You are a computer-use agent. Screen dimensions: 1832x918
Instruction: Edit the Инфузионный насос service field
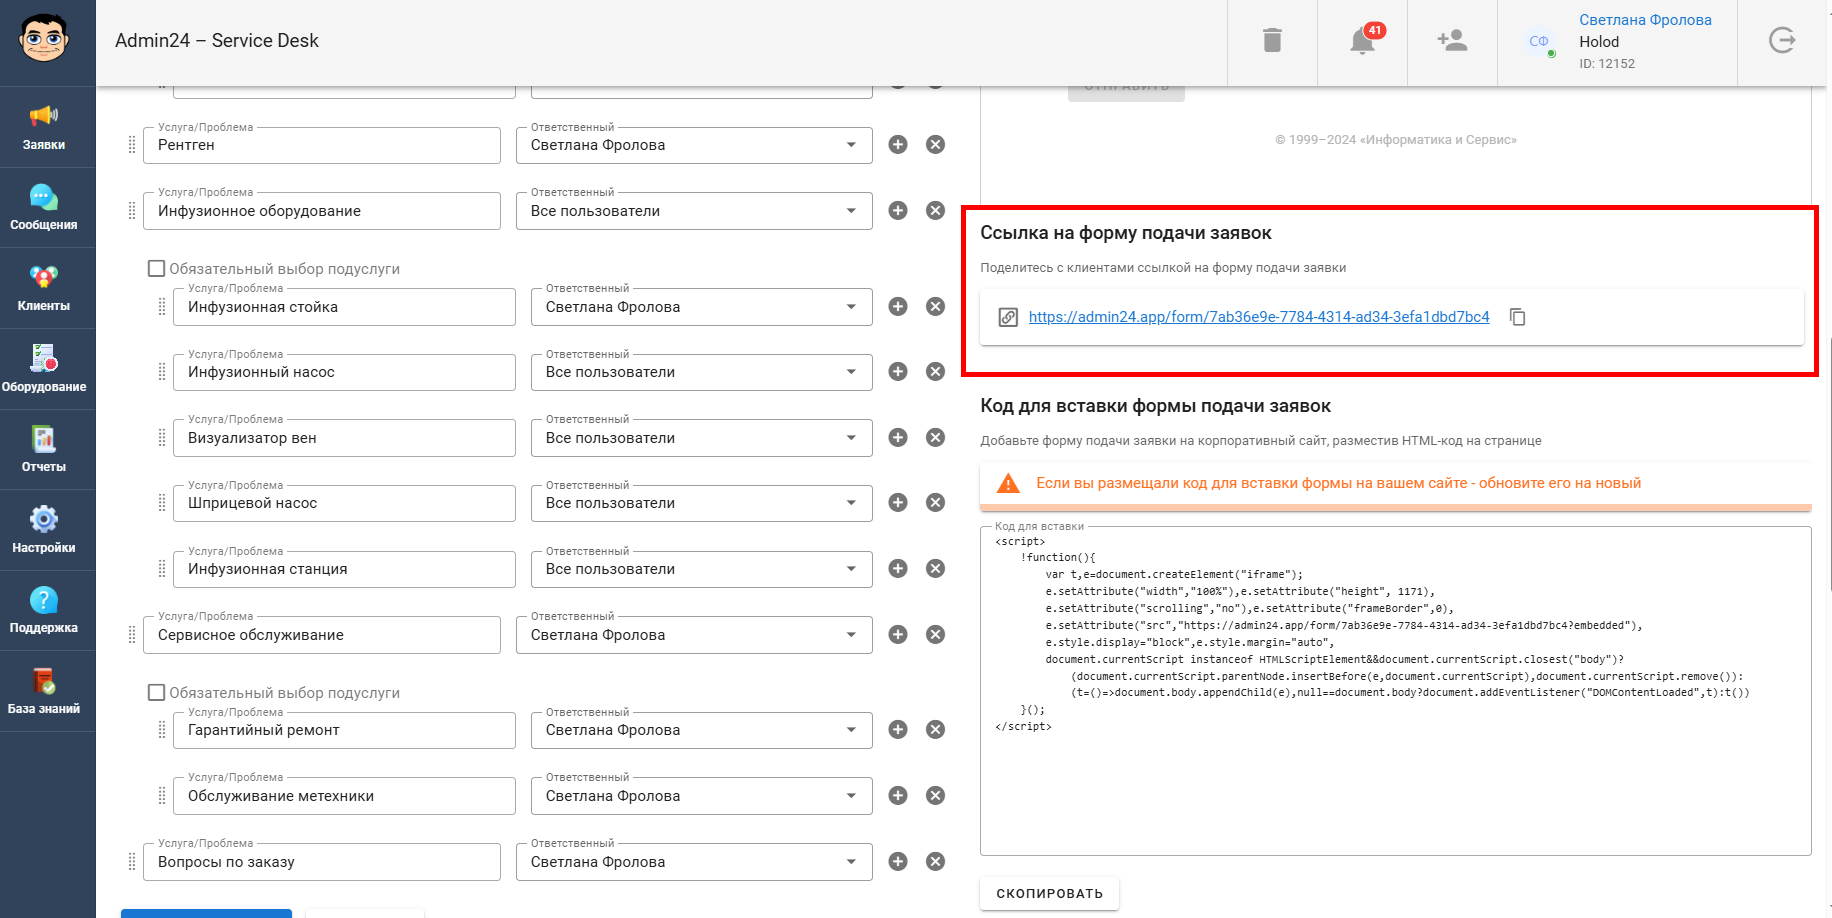344,372
